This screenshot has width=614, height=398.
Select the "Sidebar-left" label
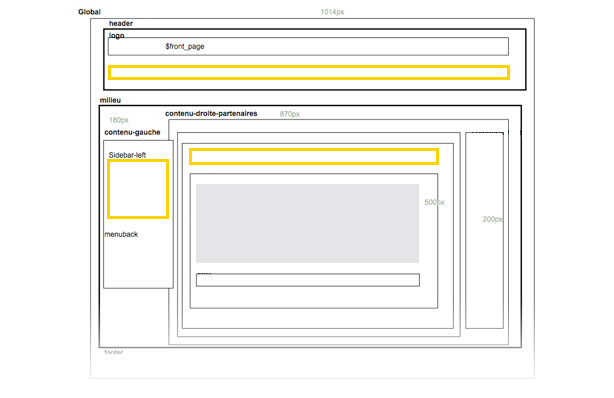pyautogui.click(x=127, y=155)
